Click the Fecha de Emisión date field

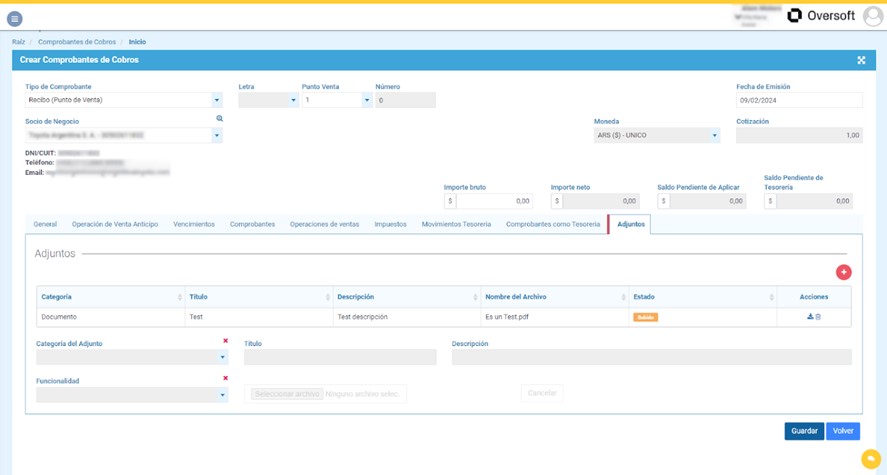pyautogui.click(x=799, y=100)
